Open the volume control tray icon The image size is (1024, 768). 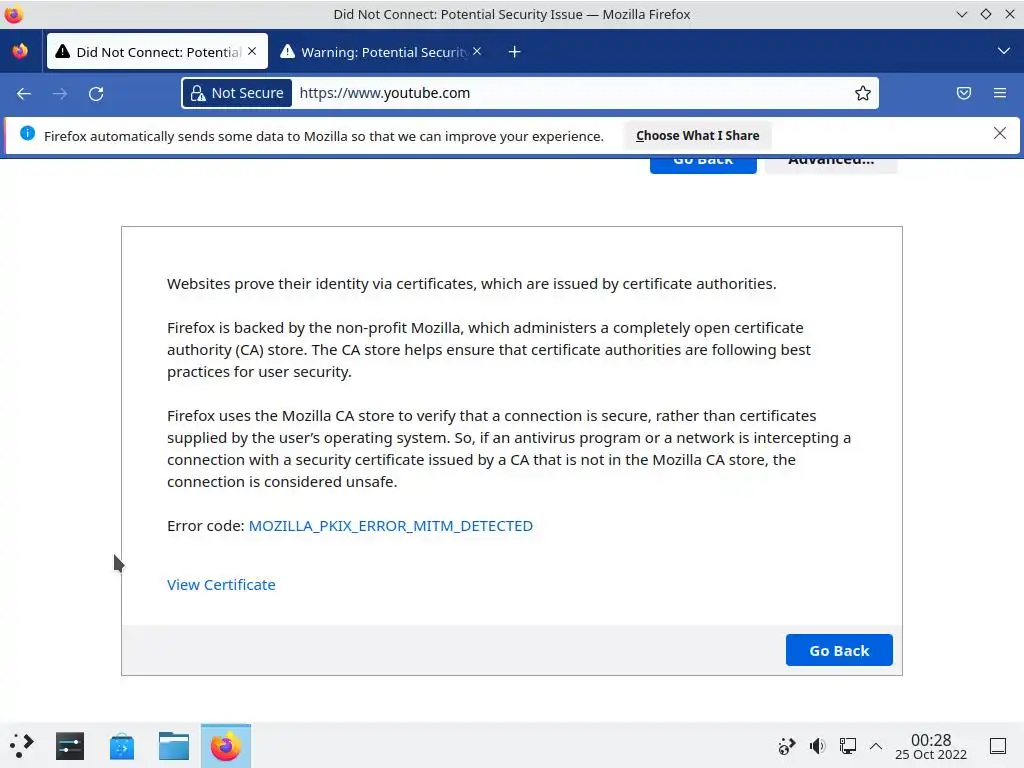[x=817, y=746]
